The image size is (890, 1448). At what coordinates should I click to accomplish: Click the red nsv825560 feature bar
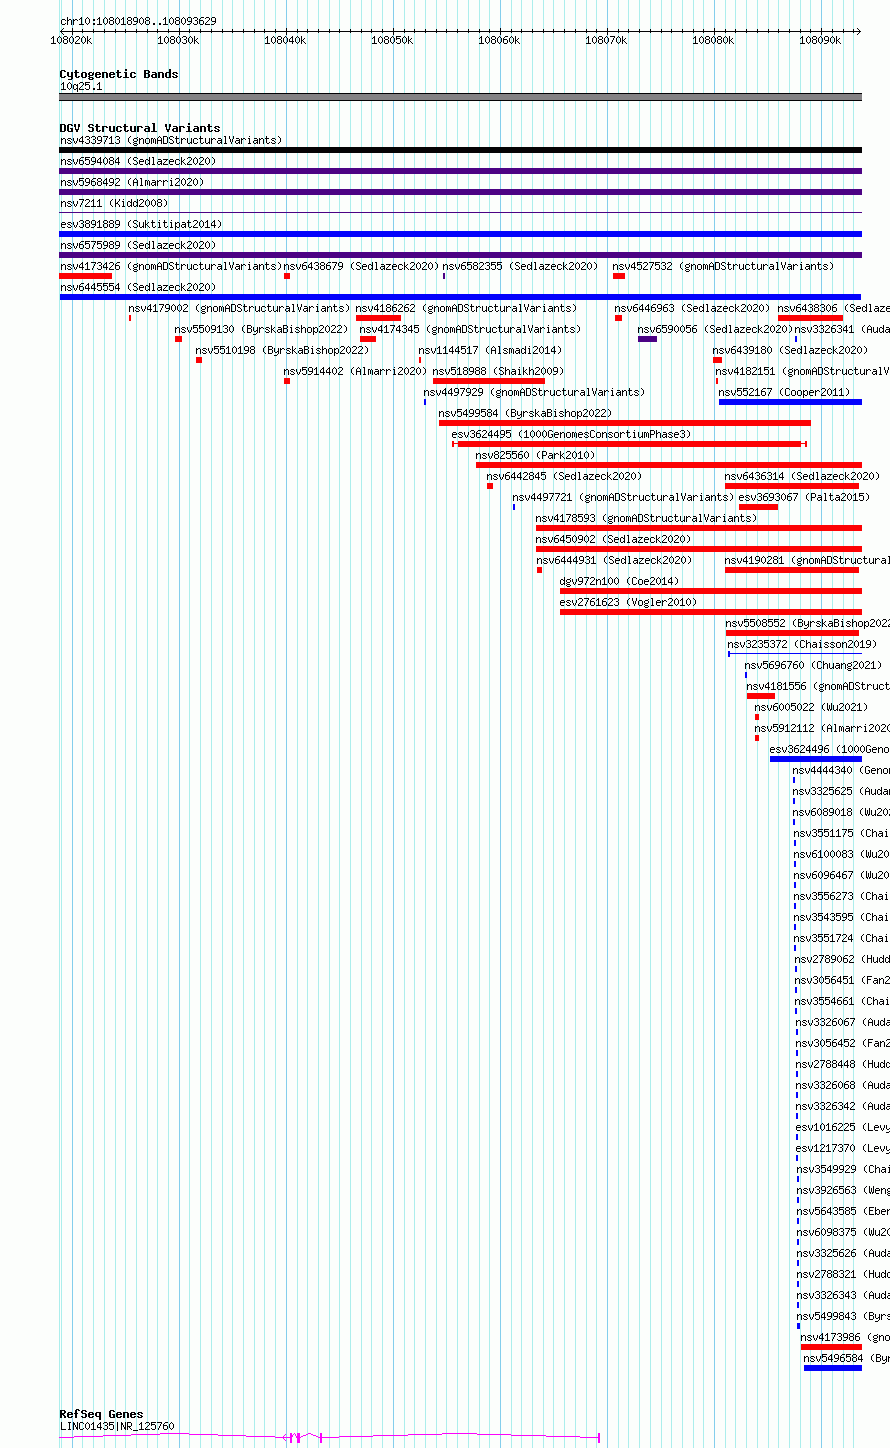669,465
